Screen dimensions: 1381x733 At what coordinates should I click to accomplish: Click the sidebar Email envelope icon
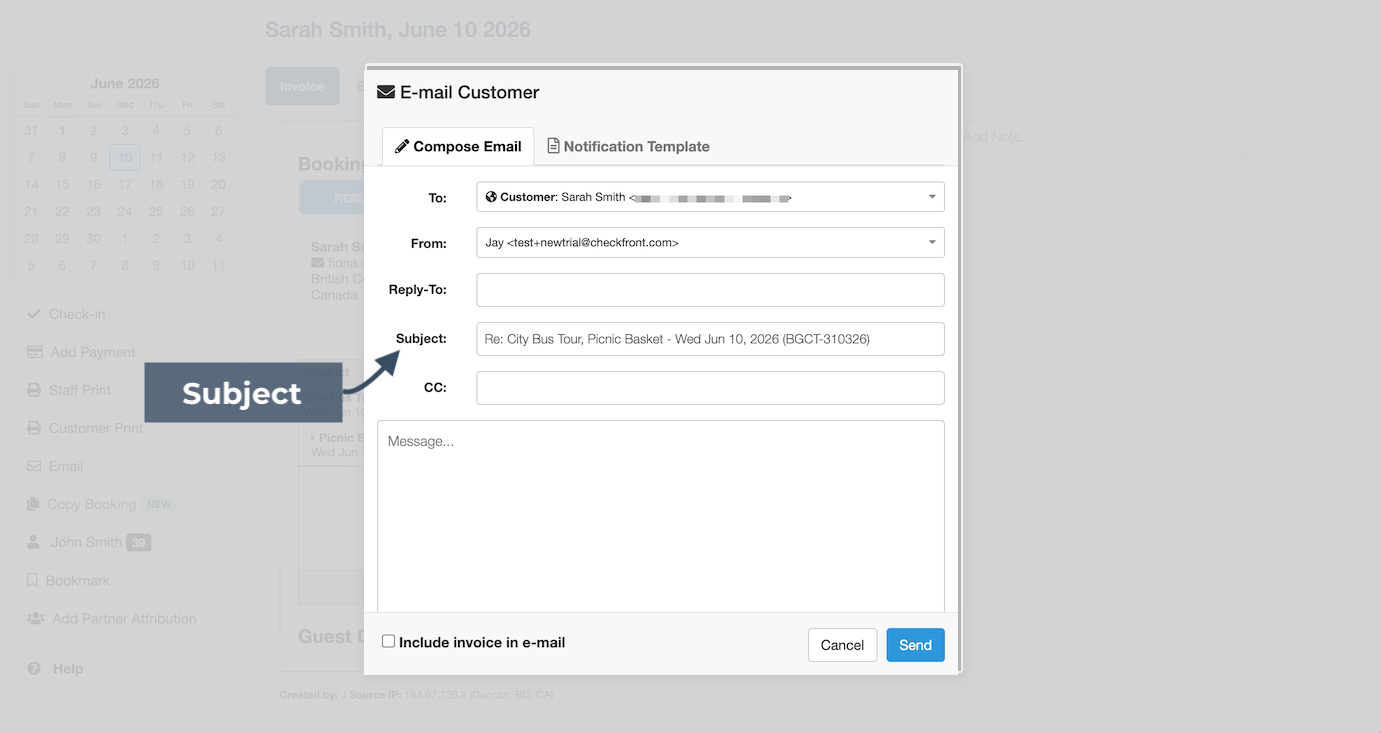34,466
